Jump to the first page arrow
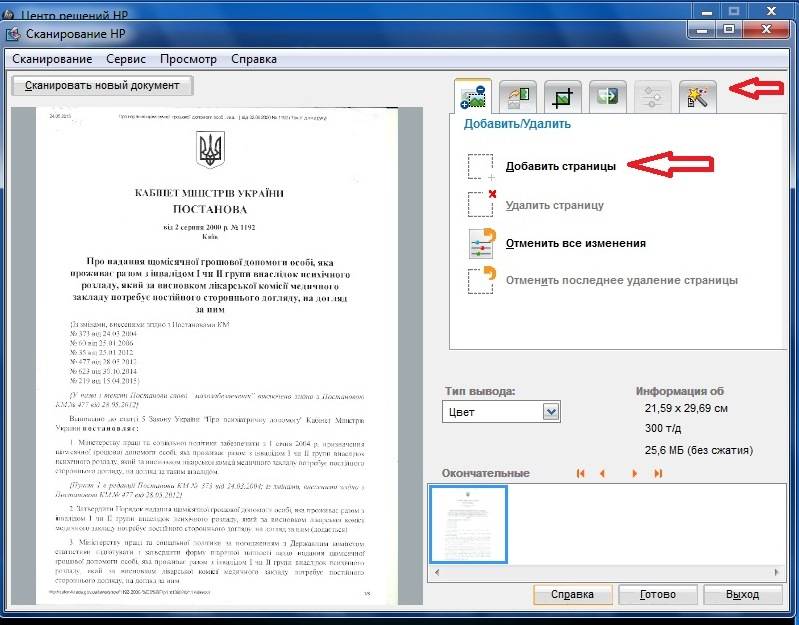This screenshot has width=799, height=625. point(581,473)
